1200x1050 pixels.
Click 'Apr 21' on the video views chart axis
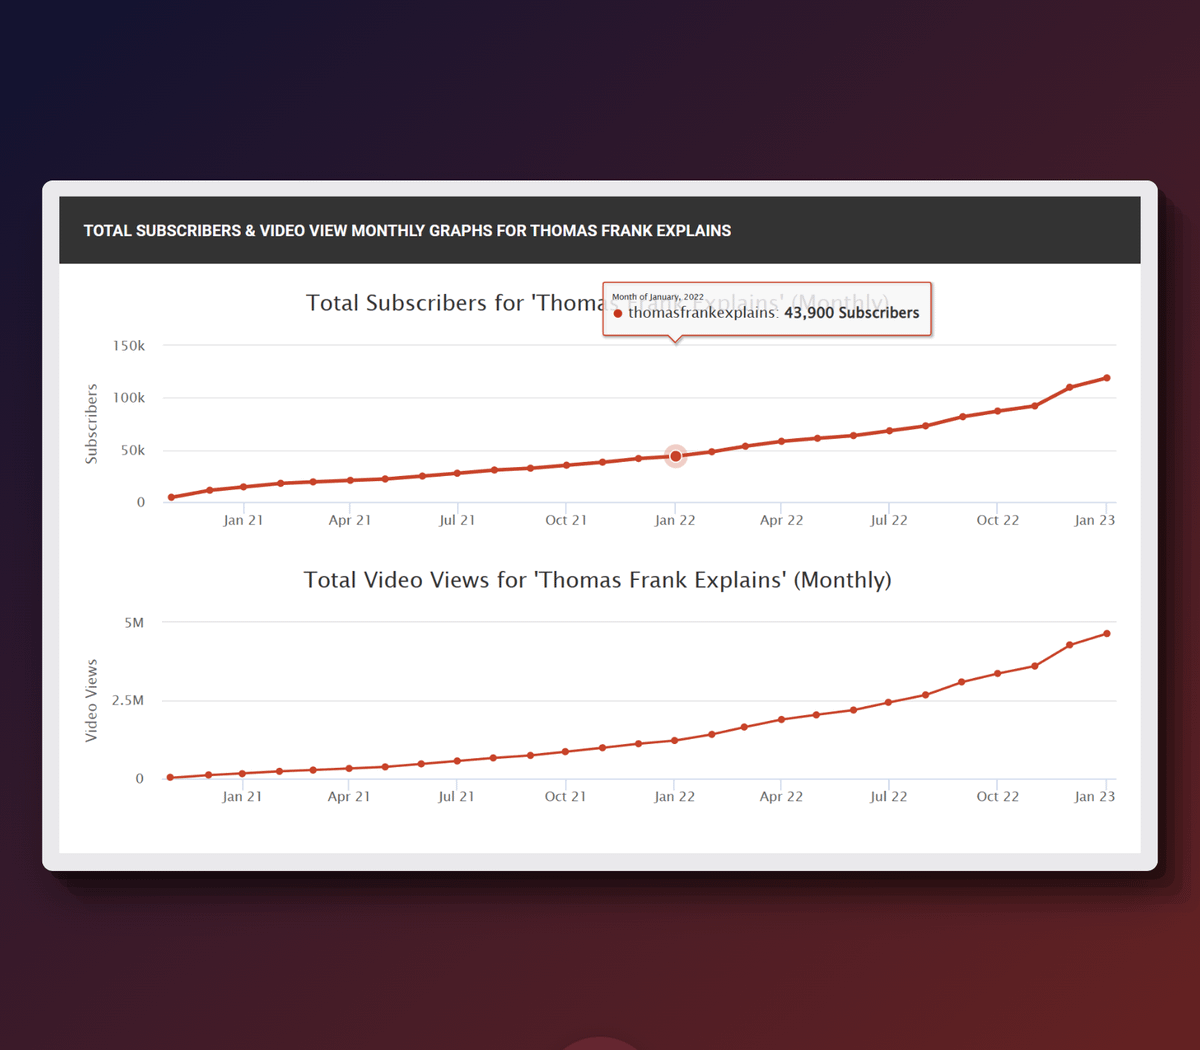pos(349,797)
